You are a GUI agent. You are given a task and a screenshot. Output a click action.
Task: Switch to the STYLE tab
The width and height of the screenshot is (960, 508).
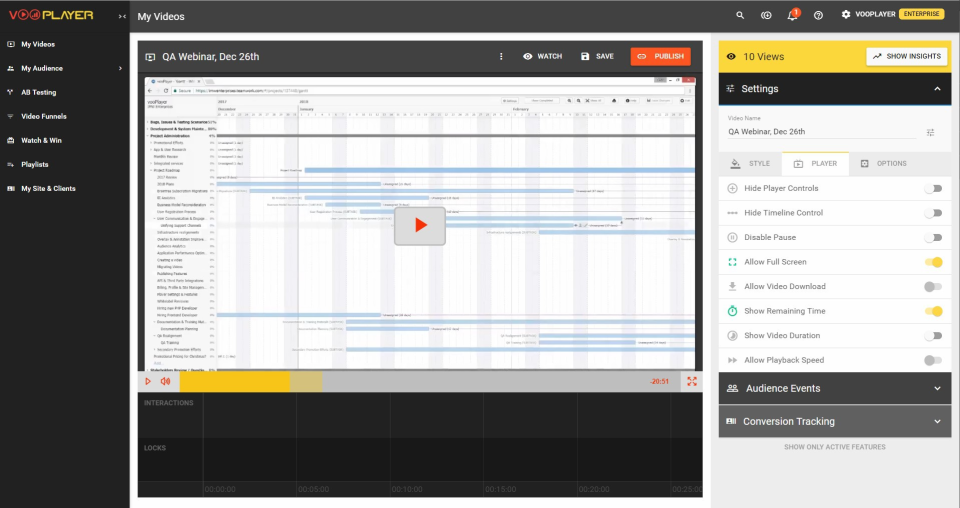751,163
